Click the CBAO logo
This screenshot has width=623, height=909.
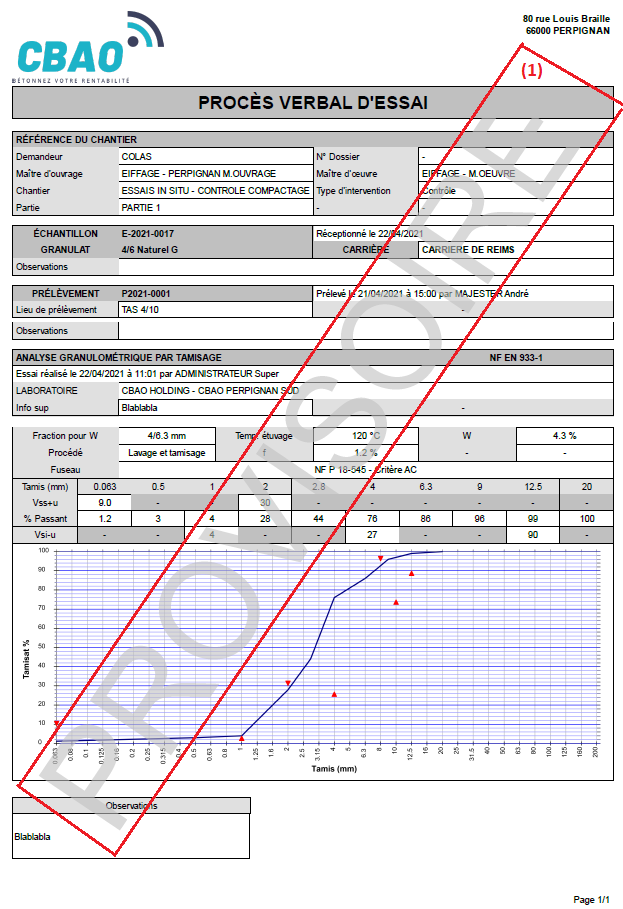click(x=89, y=47)
